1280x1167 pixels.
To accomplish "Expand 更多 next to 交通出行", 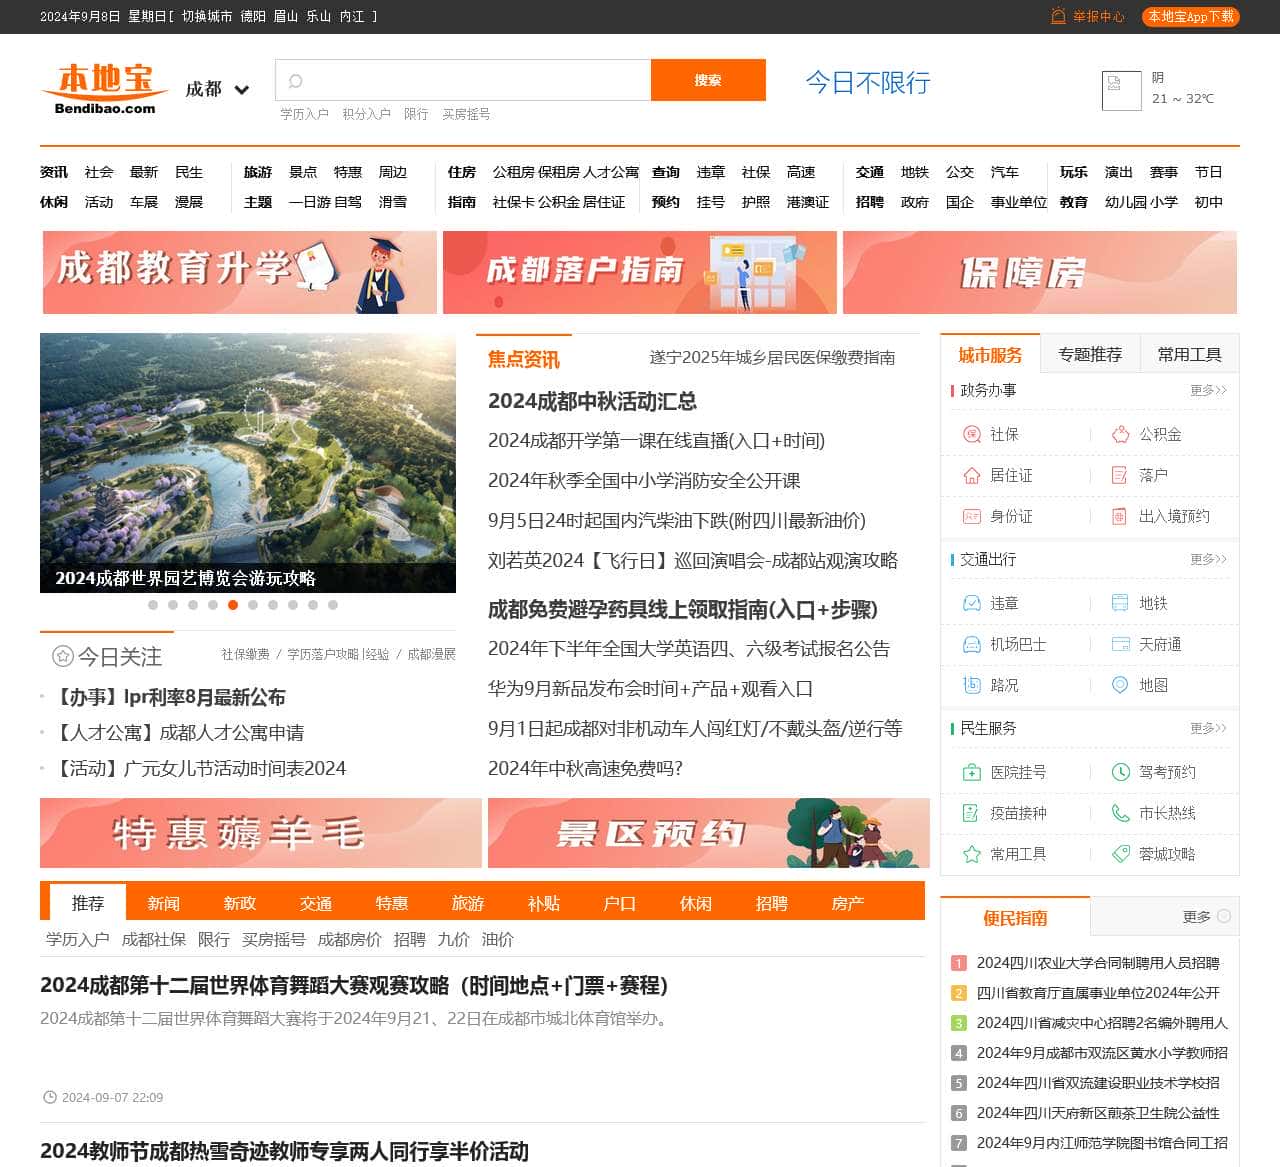I will 1208,559.
